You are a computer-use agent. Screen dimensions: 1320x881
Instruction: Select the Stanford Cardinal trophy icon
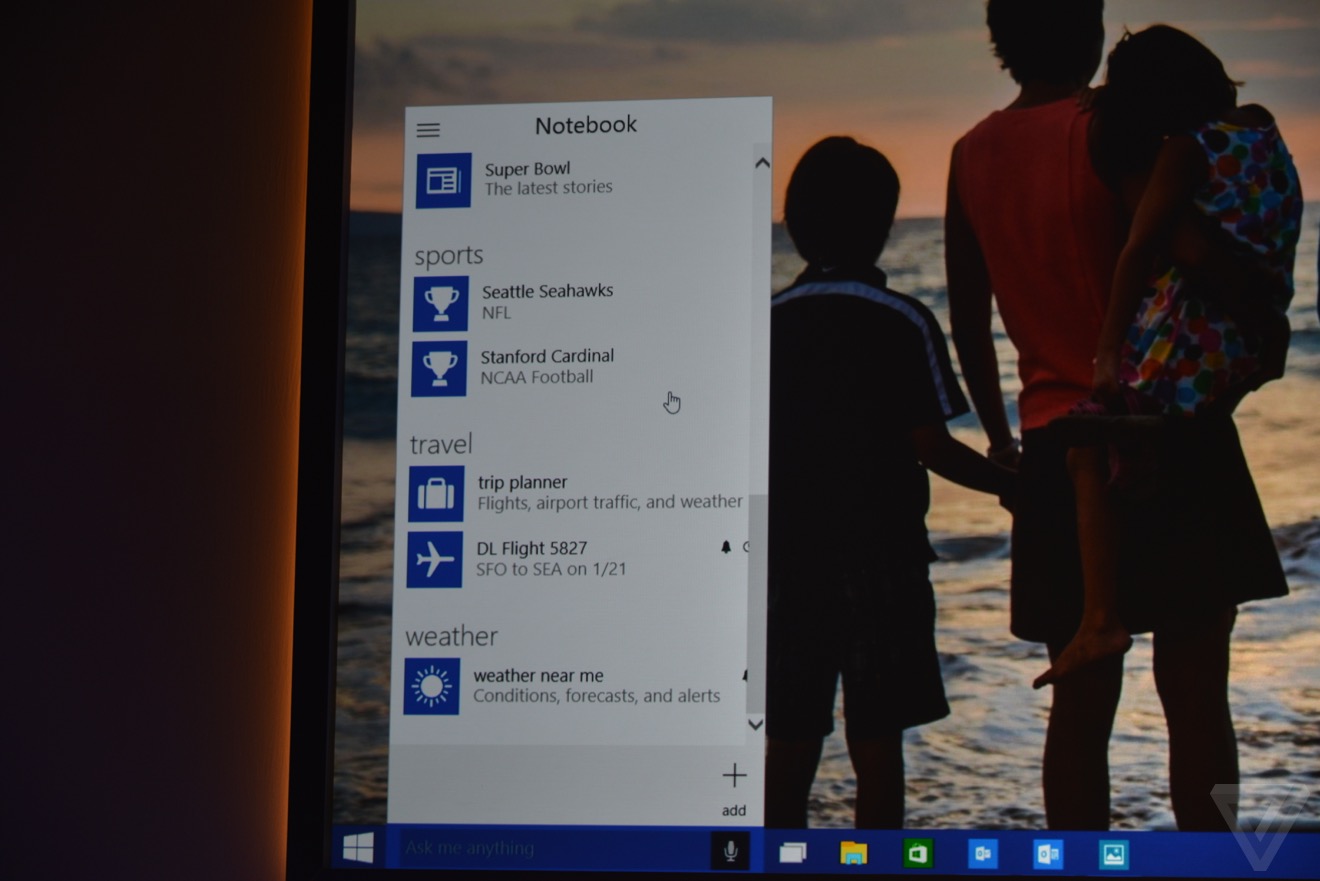click(439, 368)
